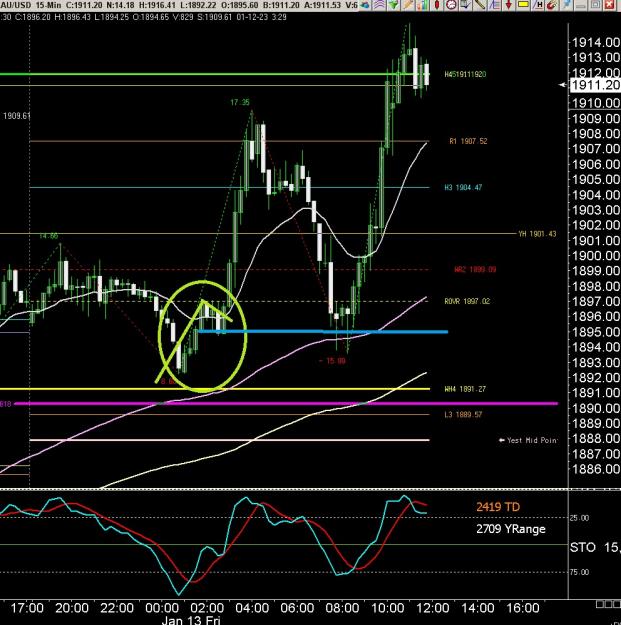The height and width of the screenshot is (625, 621).
Task: Select the horizontal line H tool
Action: 538,4
